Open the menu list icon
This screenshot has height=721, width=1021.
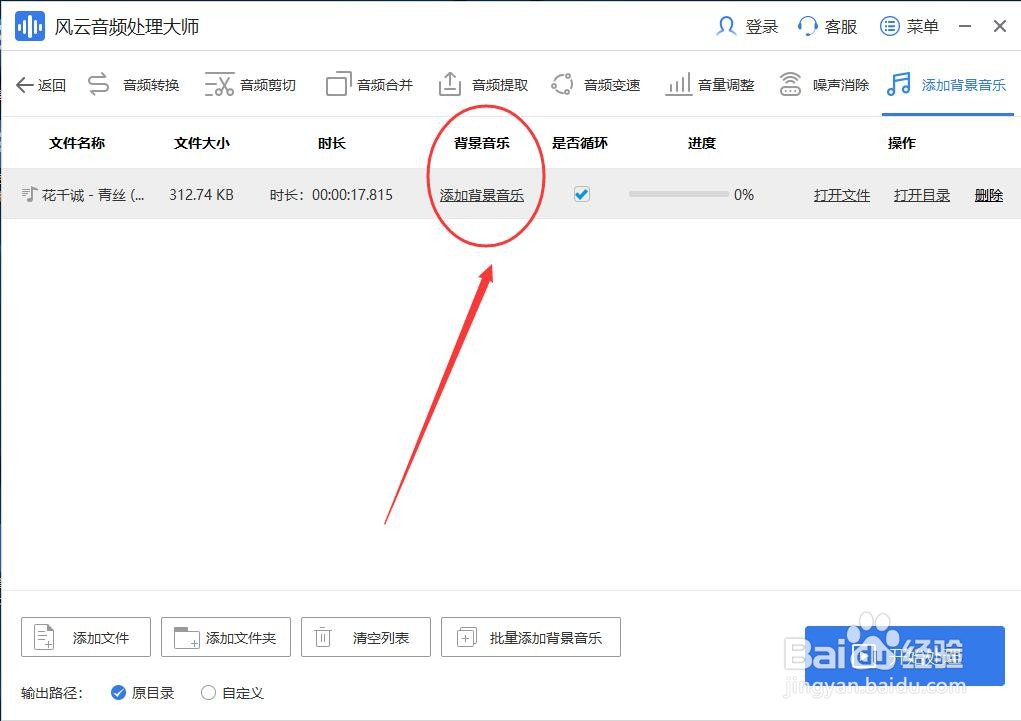coord(889,27)
